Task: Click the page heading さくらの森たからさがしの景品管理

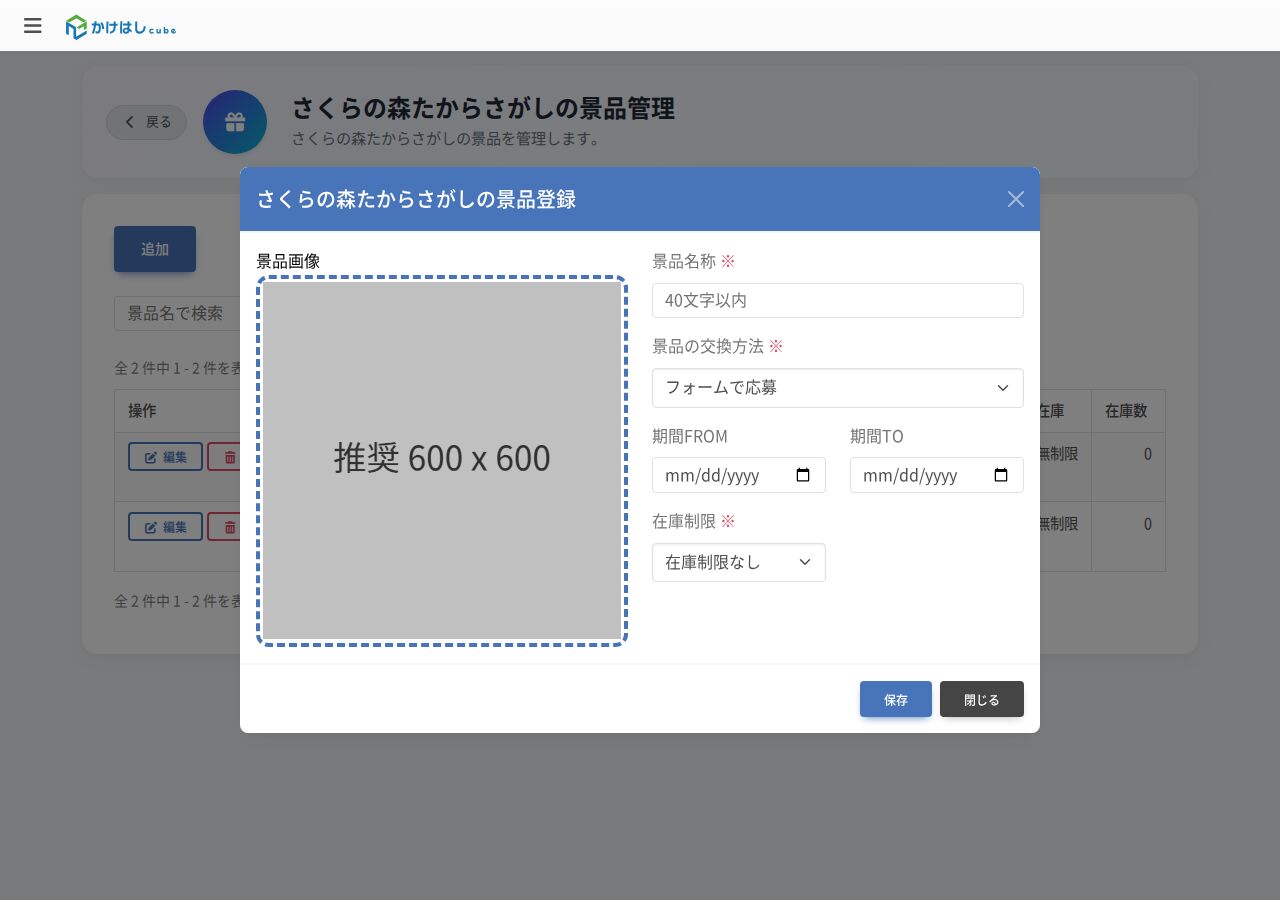Action: [483, 108]
